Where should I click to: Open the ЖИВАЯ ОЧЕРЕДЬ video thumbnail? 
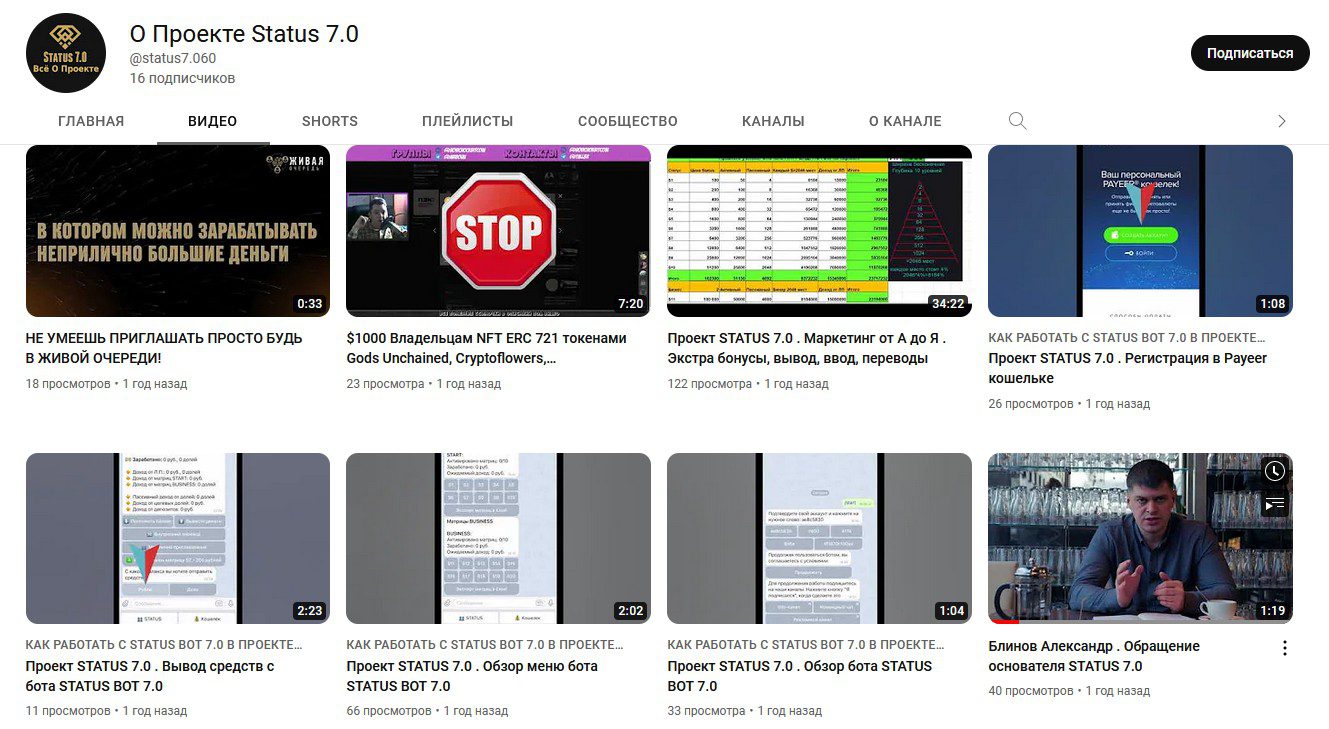coord(178,231)
